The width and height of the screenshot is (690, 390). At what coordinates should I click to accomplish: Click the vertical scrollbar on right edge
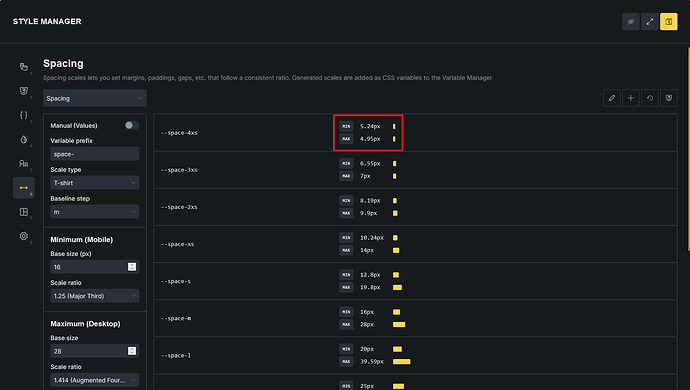click(x=688, y=150)
